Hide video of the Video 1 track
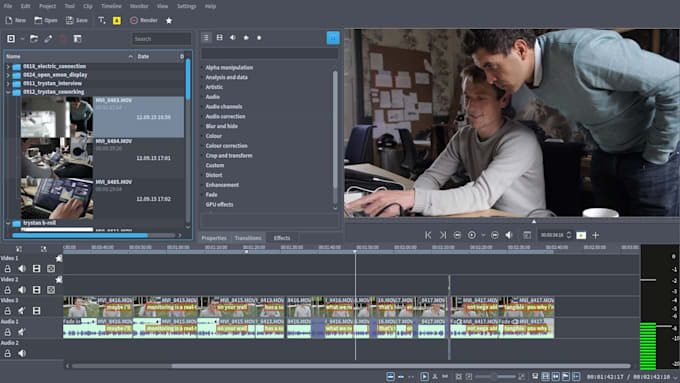 (x=36, y=269)
